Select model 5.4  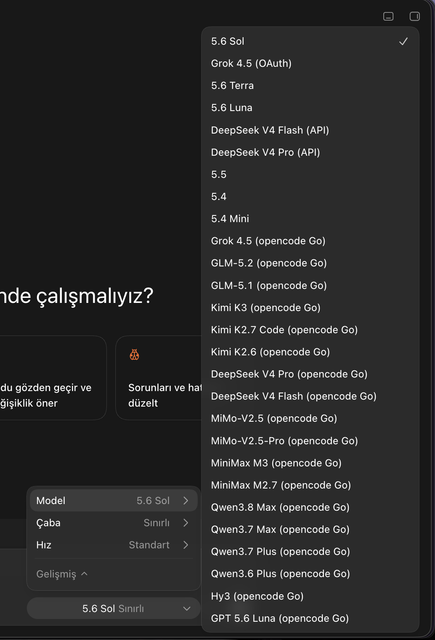tap(310, 196)
